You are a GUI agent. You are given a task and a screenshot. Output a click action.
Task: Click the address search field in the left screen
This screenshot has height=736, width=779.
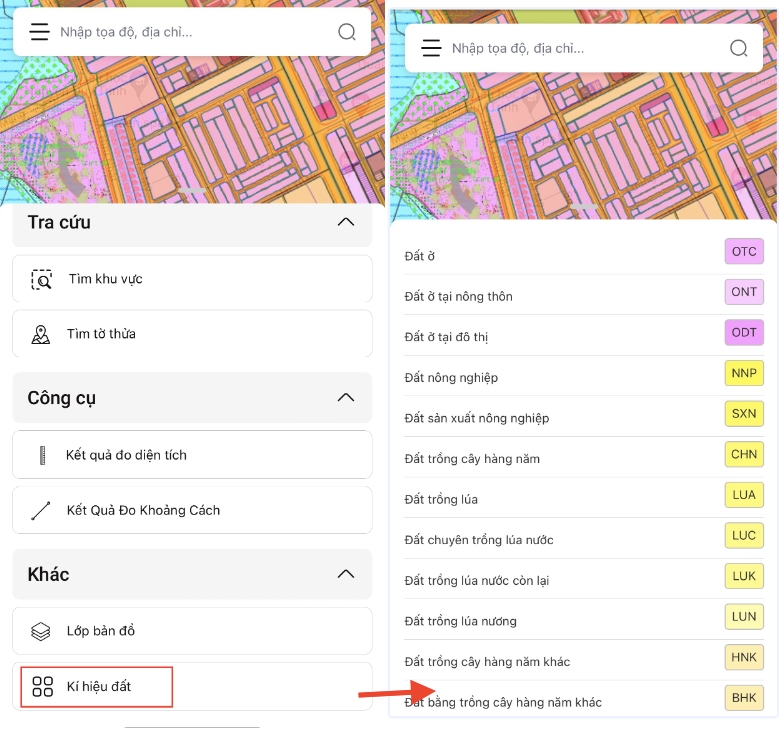(190, 32)
